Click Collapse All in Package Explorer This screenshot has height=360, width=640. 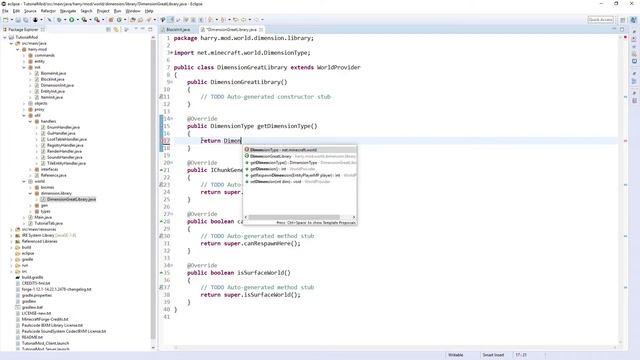coord(108,29)
